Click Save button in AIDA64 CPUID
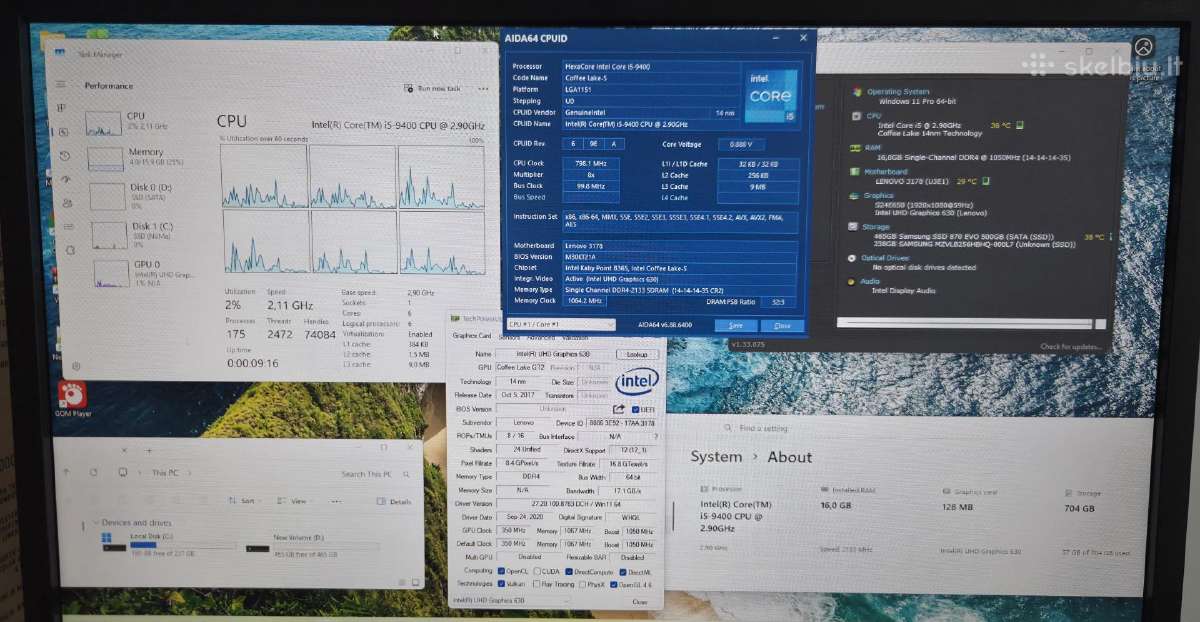Screen dimensions: 1200x622 (x=735, y=326)
